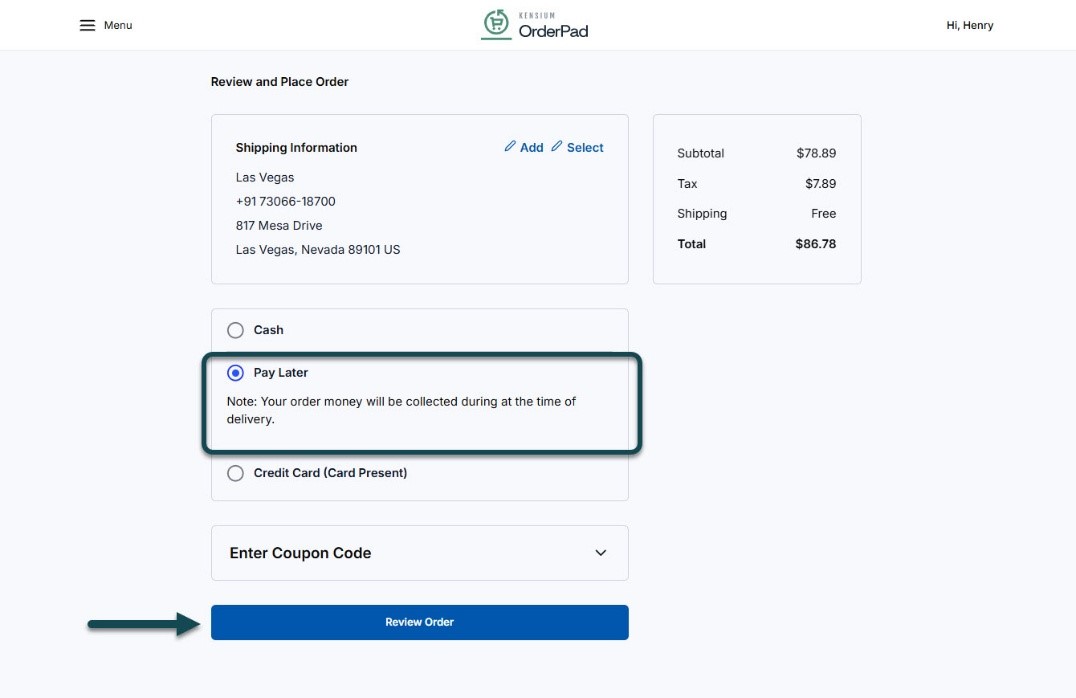This screenshot has height=698, width=1076.
Task: Click the Total amount $86.78
Action: pyautogui.click(x=815, y=244)
